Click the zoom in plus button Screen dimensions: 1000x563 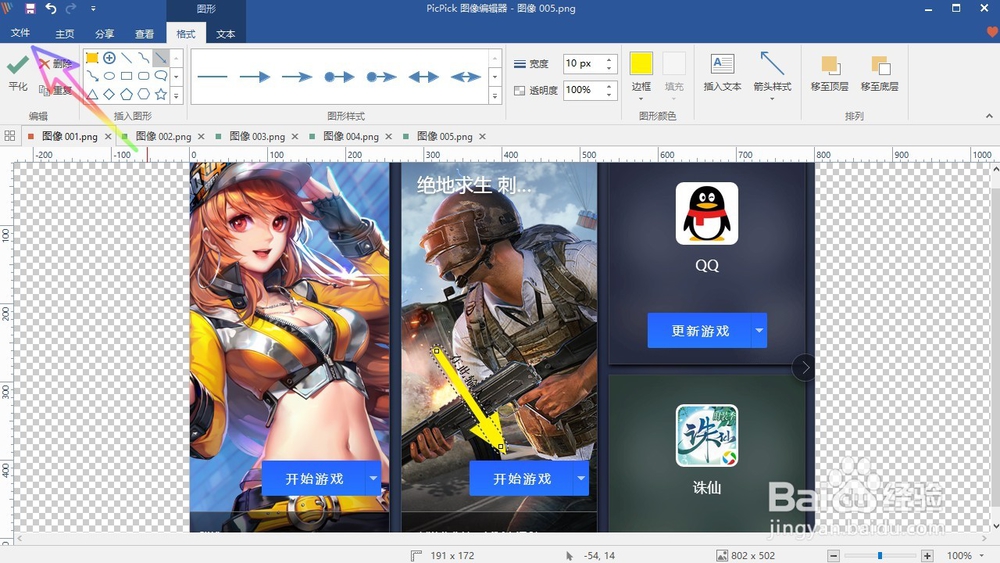coord(927,556)
